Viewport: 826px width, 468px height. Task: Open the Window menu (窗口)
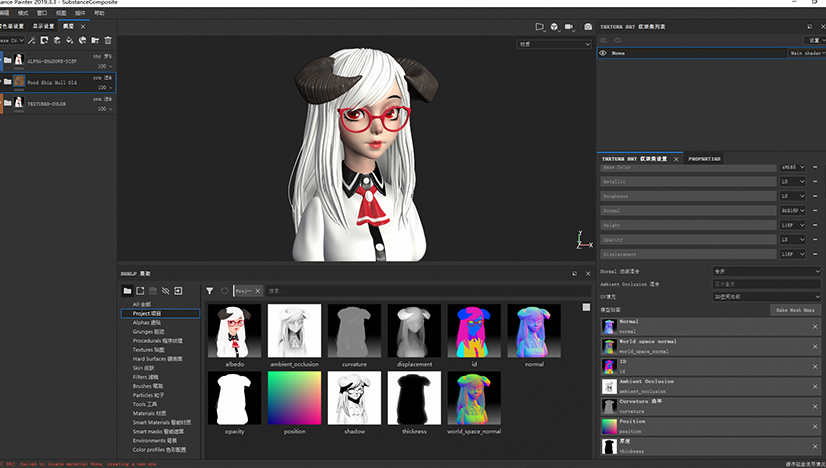[42, 13]
